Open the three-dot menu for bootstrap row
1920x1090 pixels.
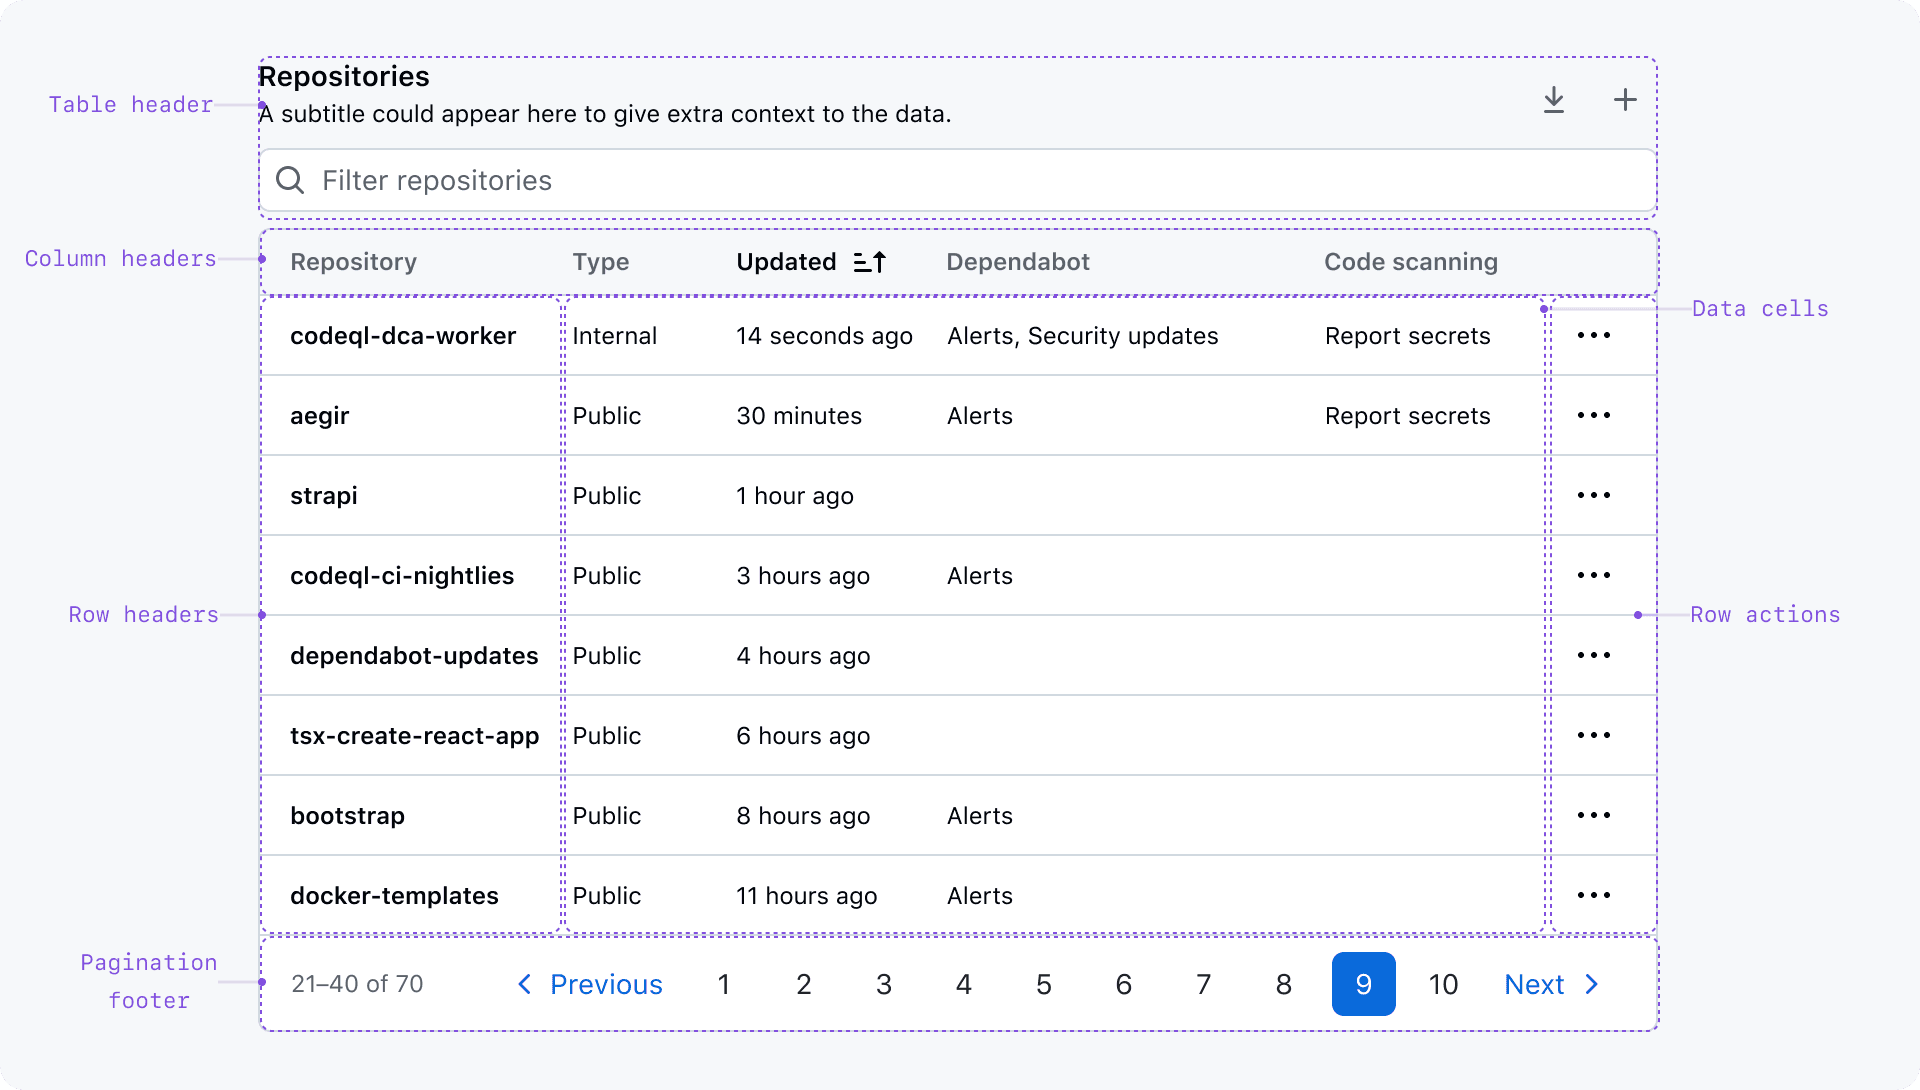[x=1593, y=816]
